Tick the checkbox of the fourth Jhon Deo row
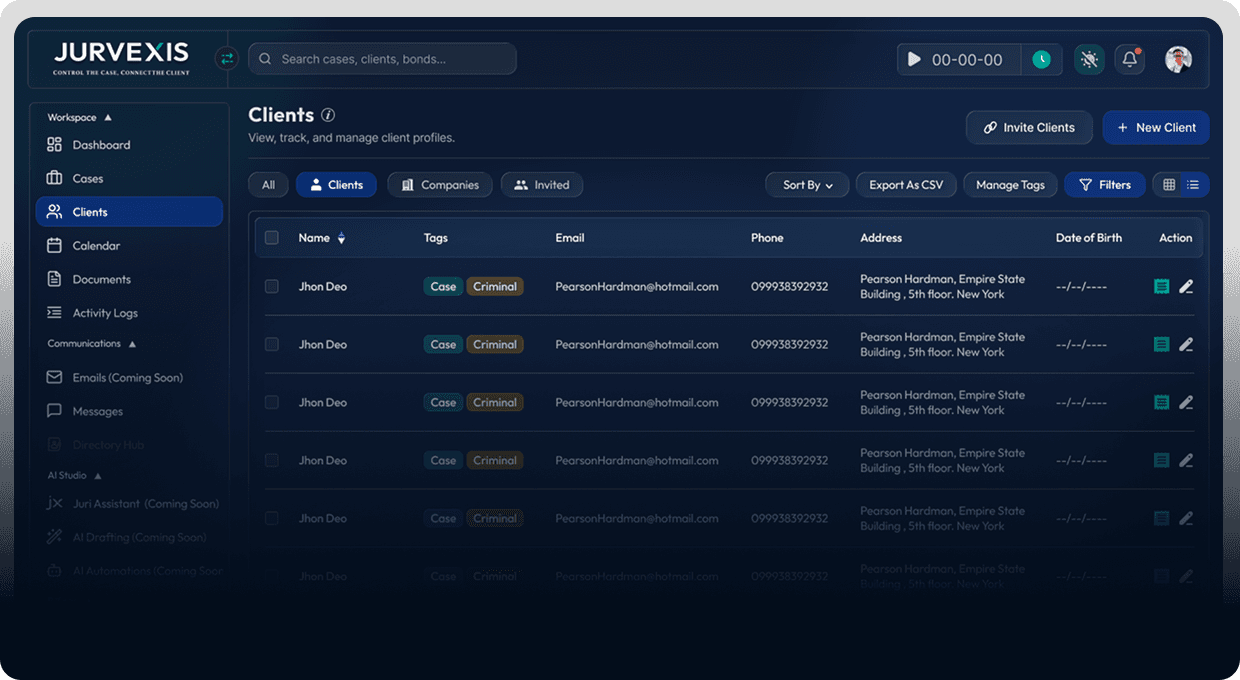This screenshot has height=680, width=1240. click(x=272, y=461)
